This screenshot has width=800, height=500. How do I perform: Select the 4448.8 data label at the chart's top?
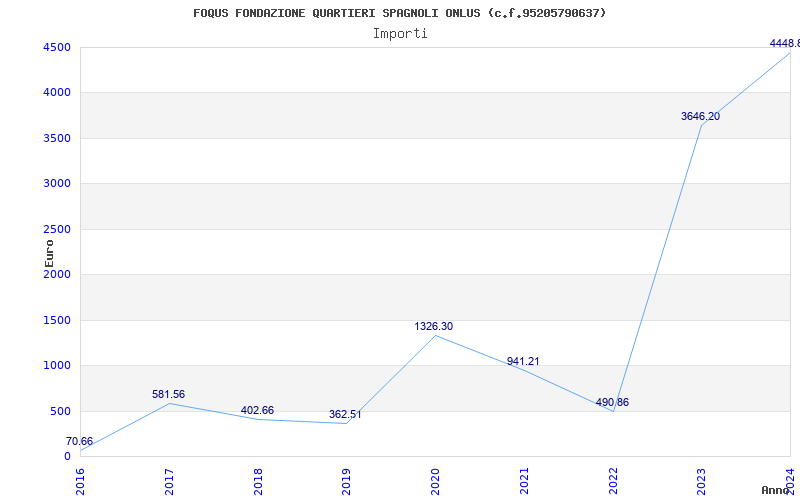tap(785, 43)
